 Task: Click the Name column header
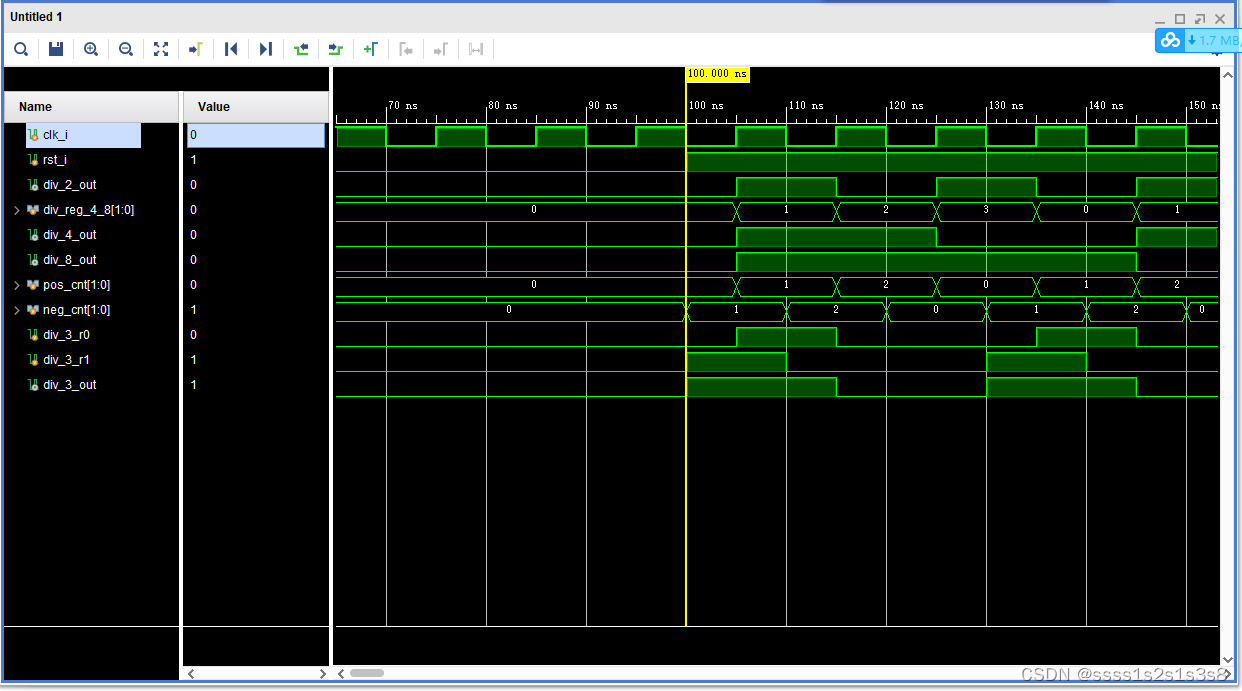tap(91, 107)
